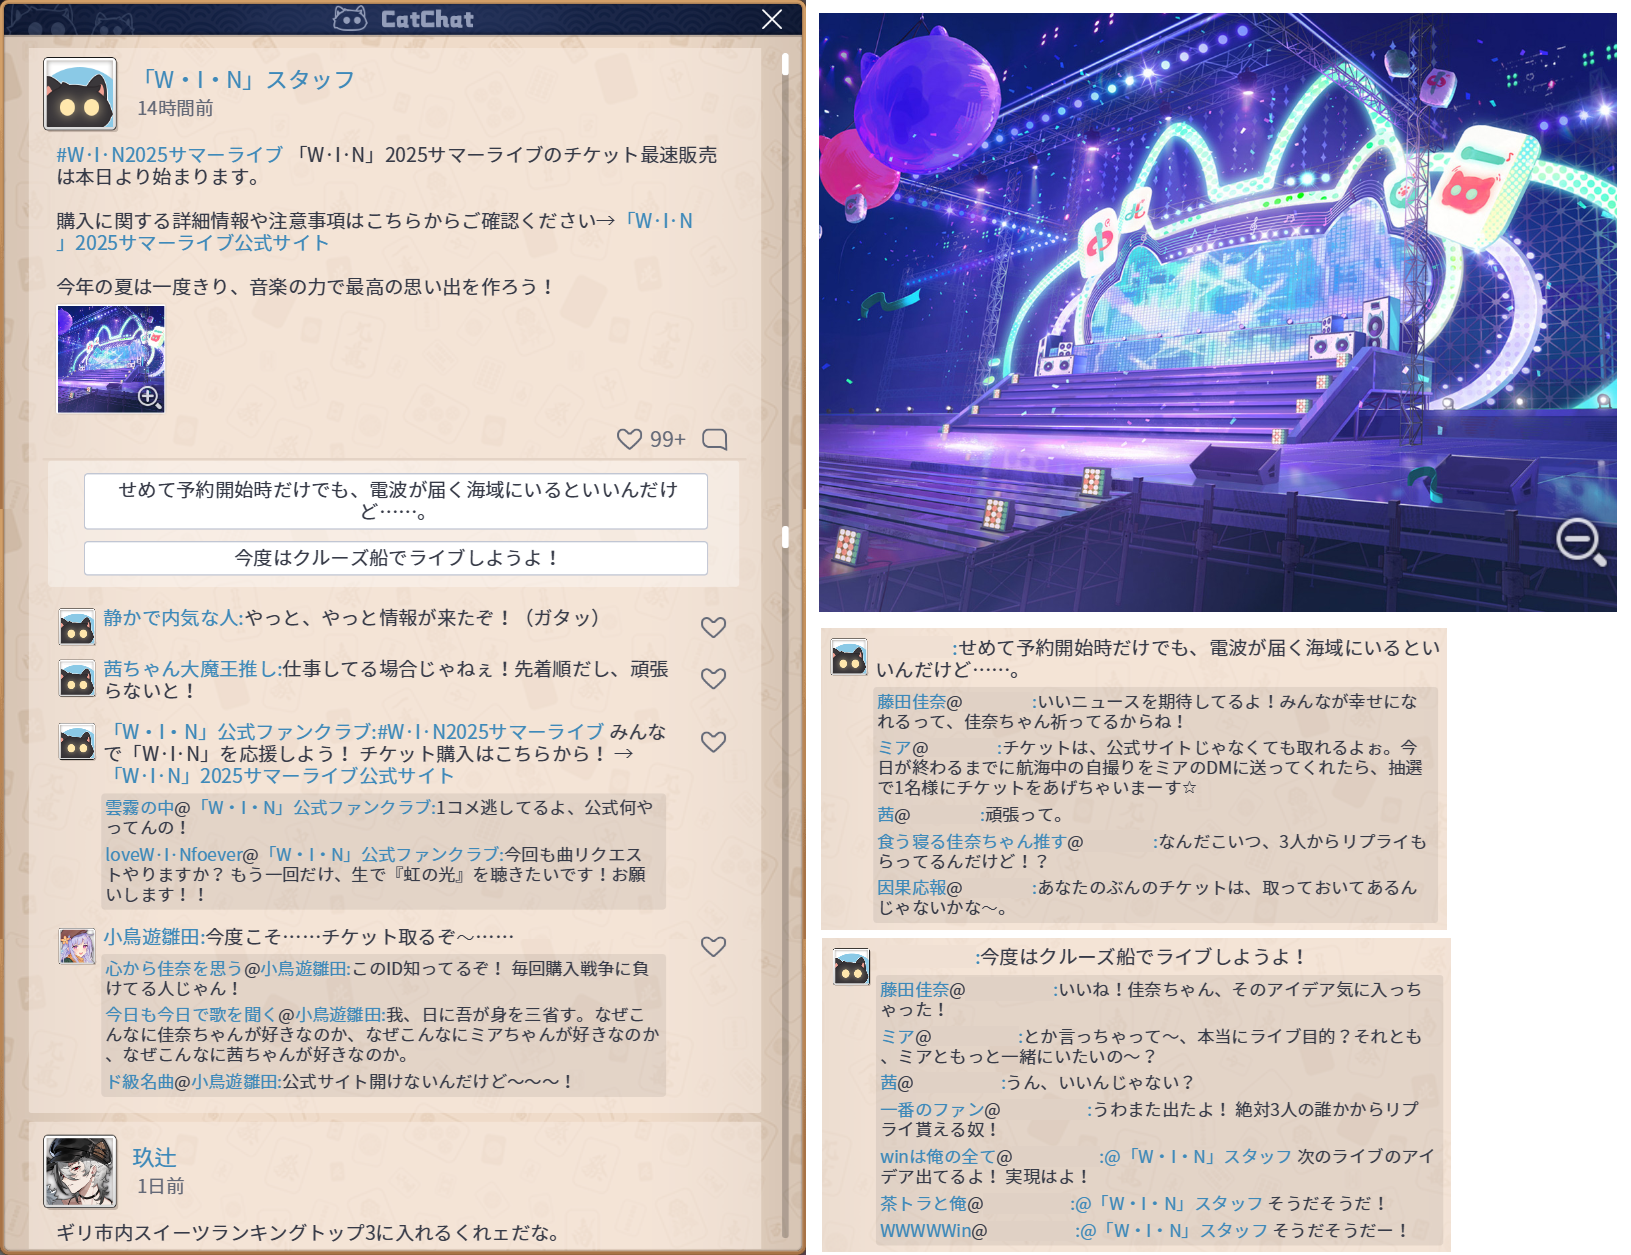Click the username 静かで内気な人
The image size is (1631, 1255).
coord(172,618)
